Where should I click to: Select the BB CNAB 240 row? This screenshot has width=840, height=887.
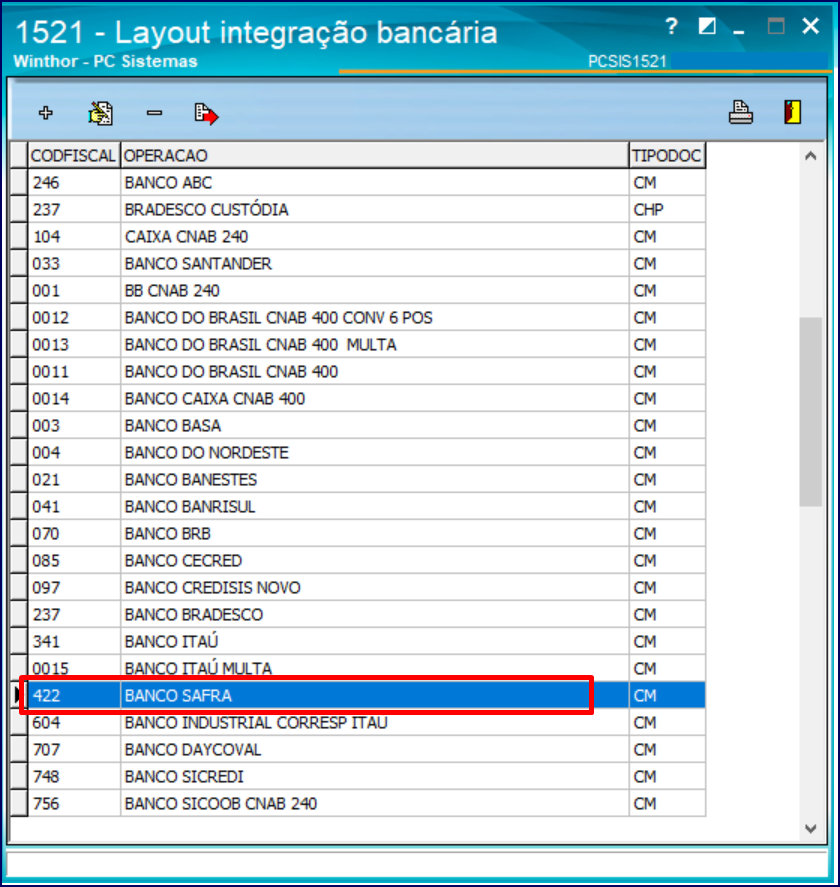point(367,291)
